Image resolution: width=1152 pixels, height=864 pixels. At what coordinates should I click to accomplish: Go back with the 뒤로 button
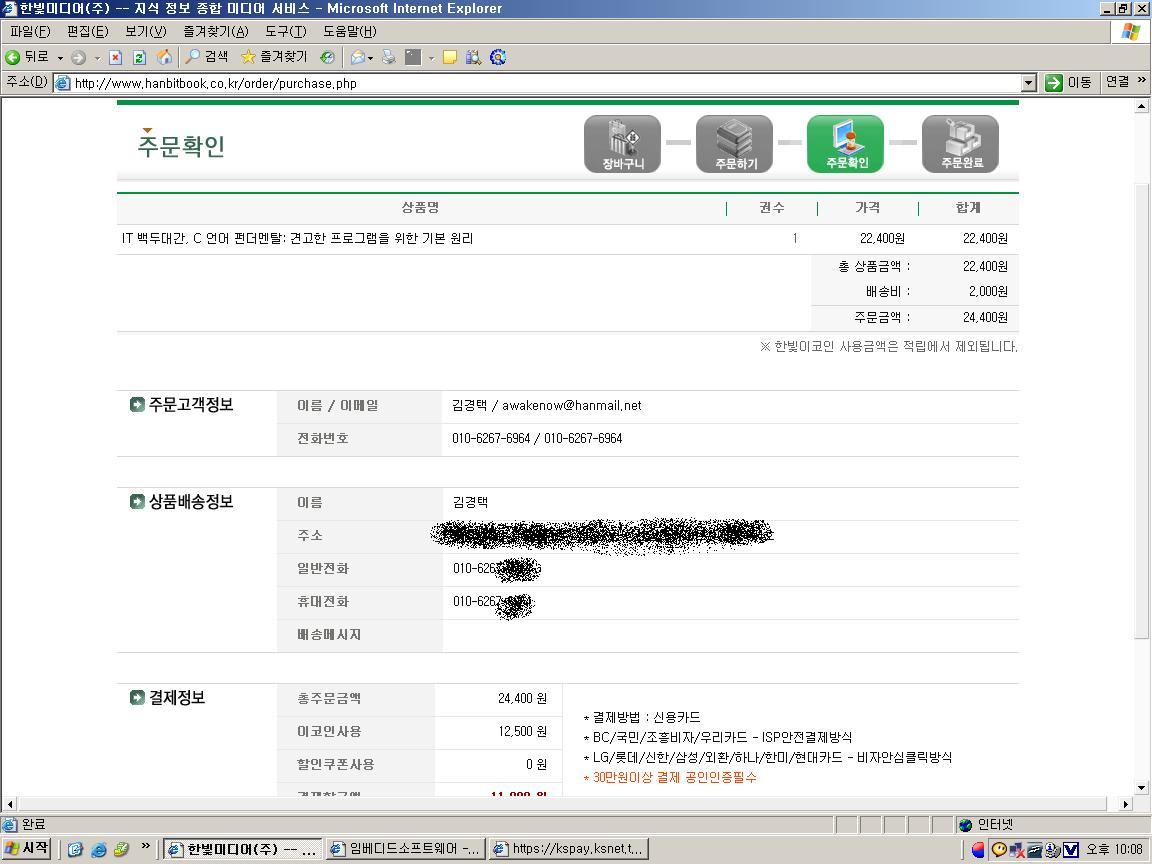click(x=27, y=57)
